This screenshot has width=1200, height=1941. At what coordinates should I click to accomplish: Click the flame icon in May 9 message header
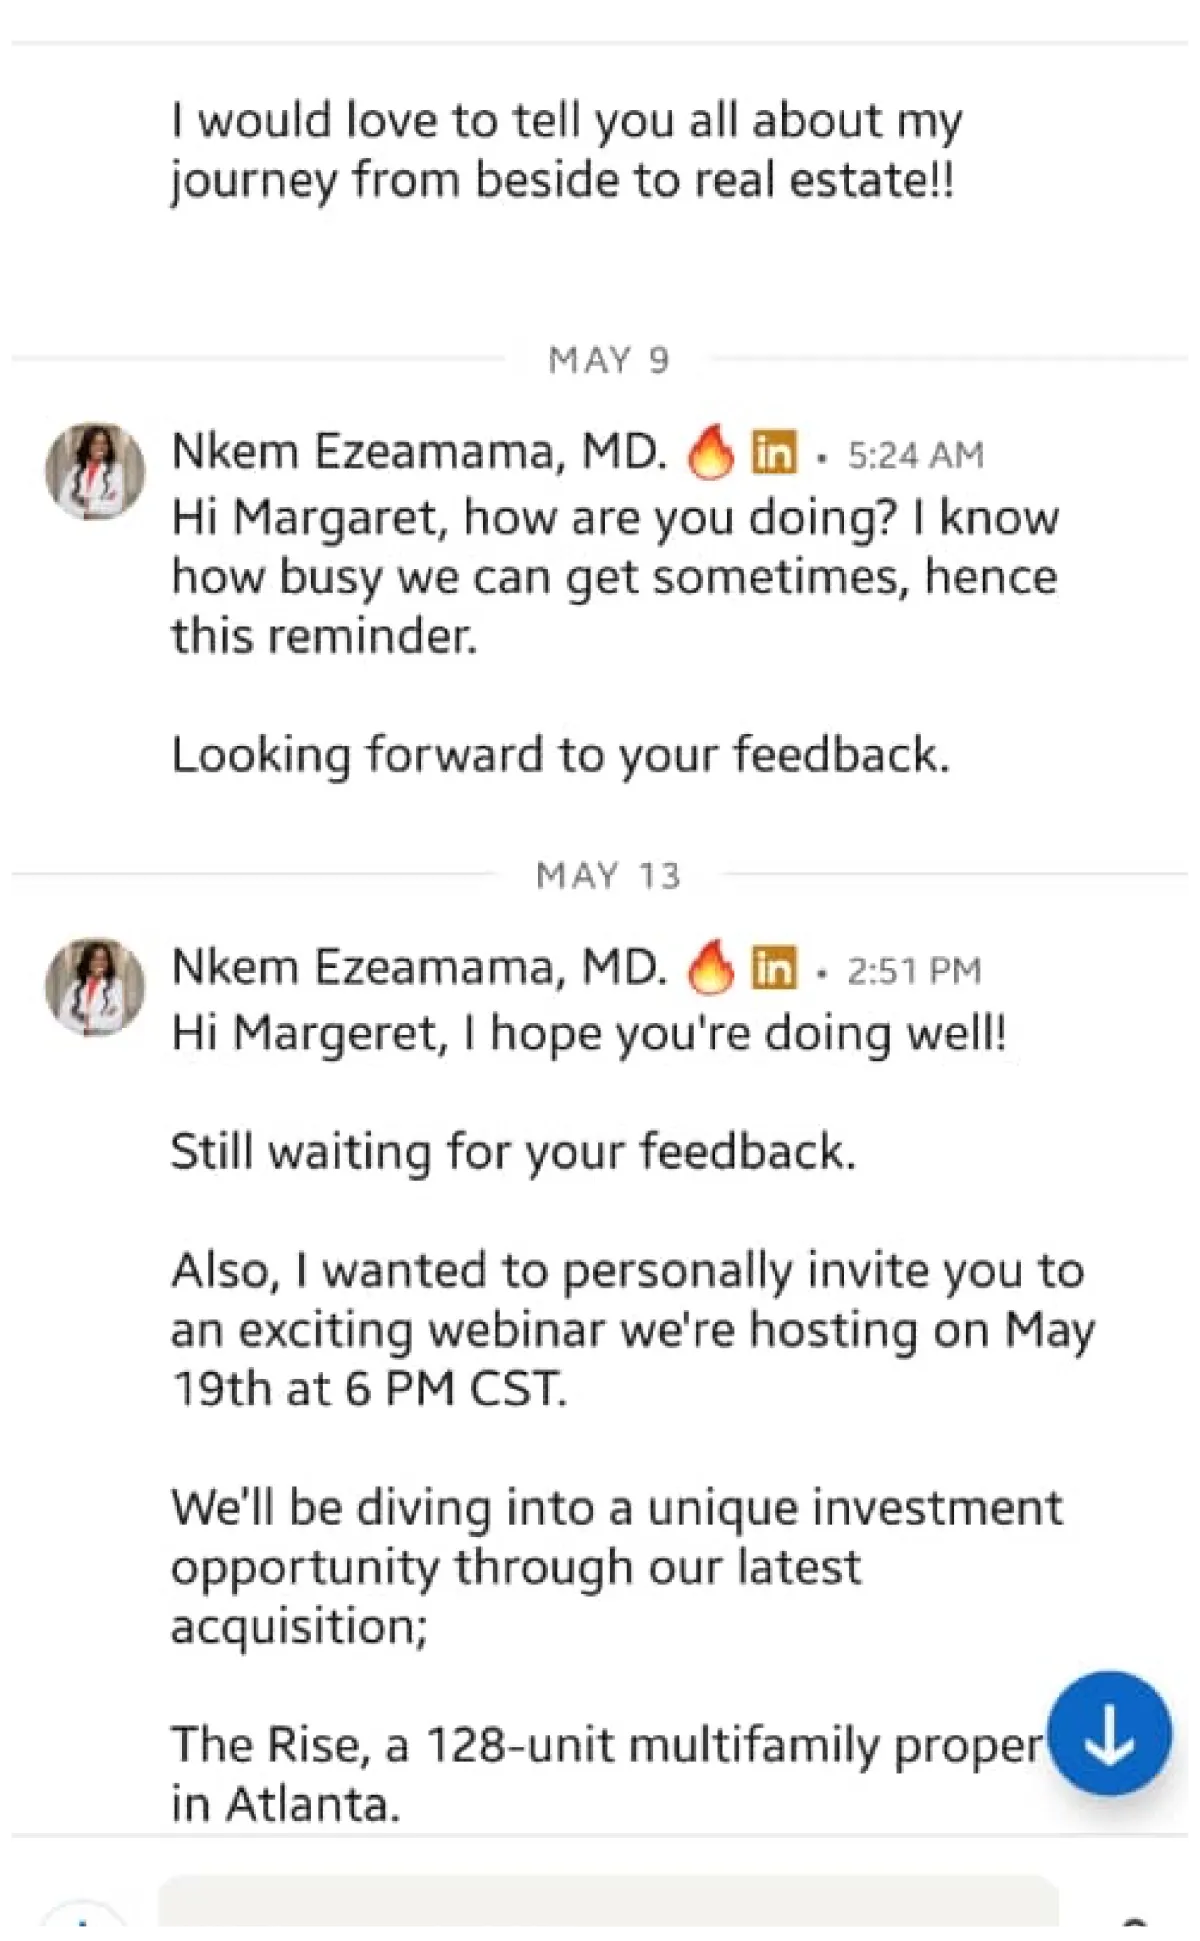click(710, 453)
